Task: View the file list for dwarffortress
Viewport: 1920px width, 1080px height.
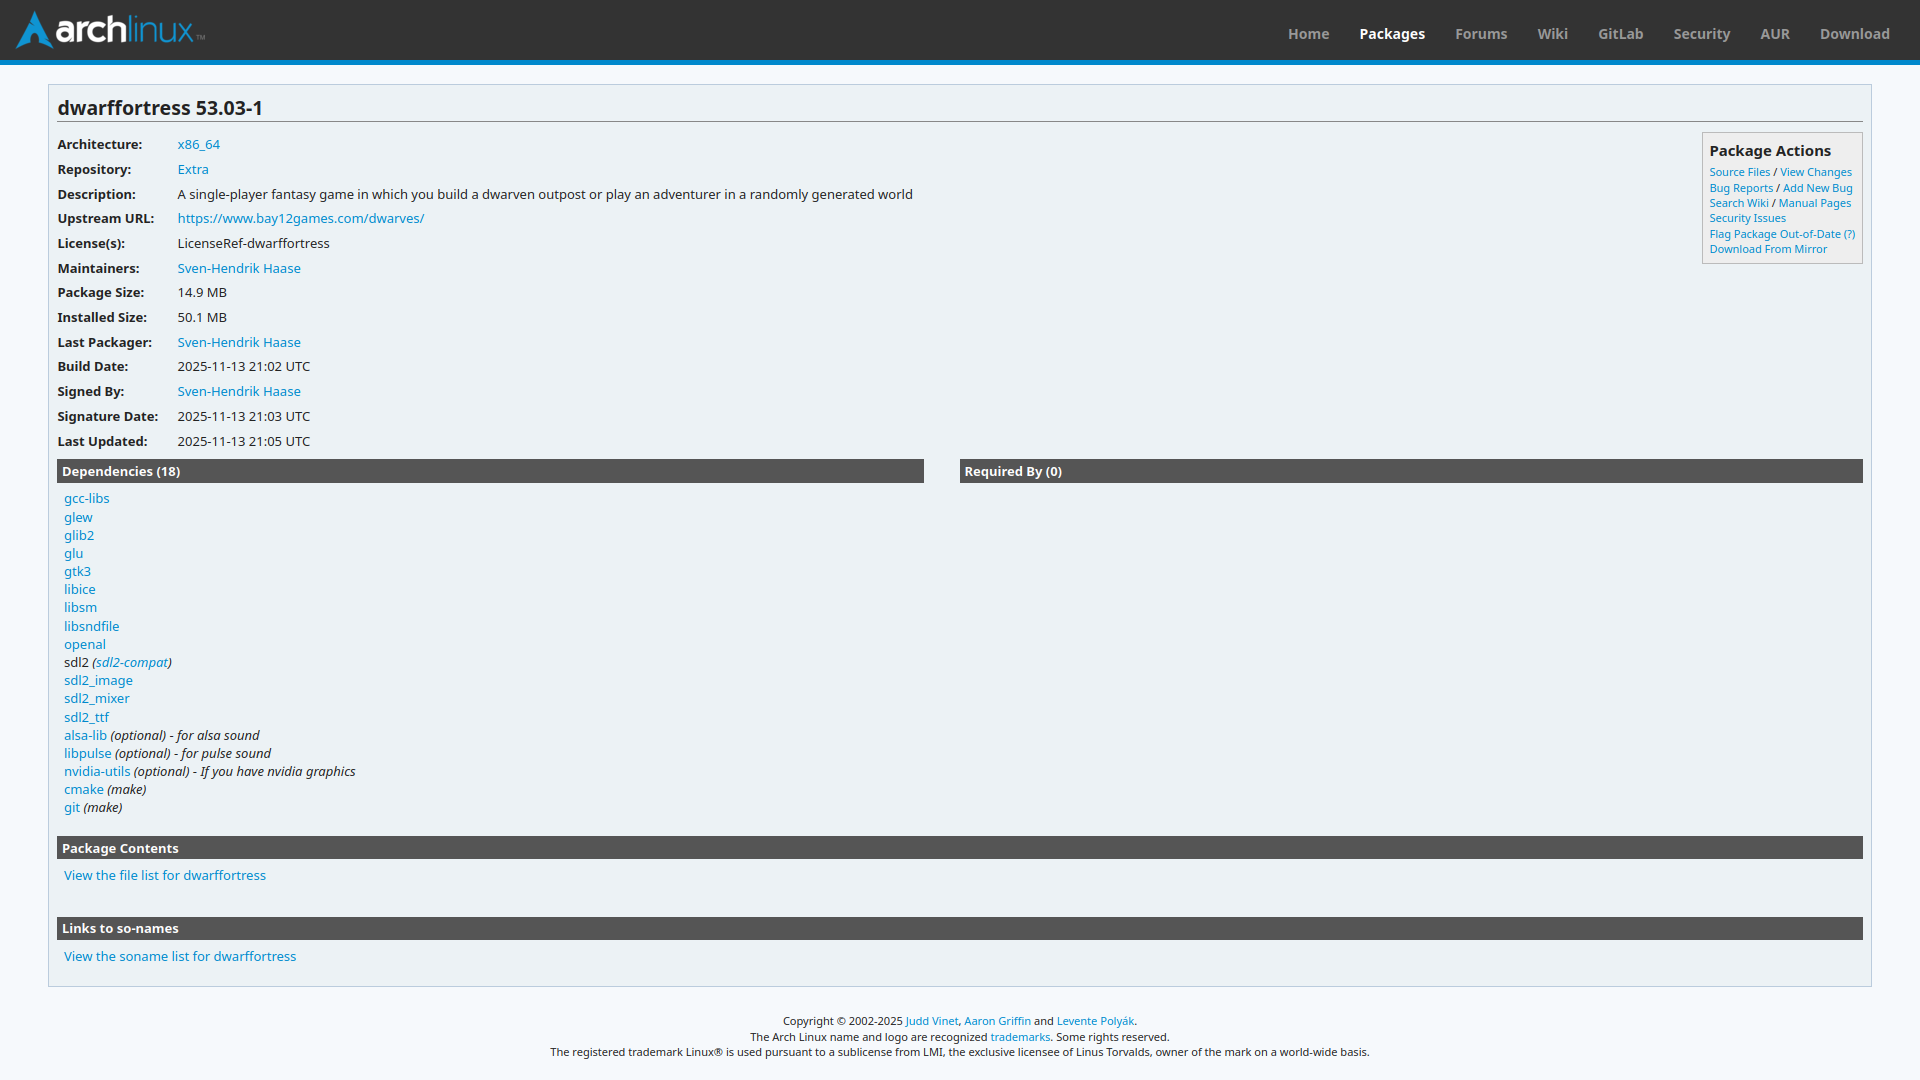Action: pos(165,876)
